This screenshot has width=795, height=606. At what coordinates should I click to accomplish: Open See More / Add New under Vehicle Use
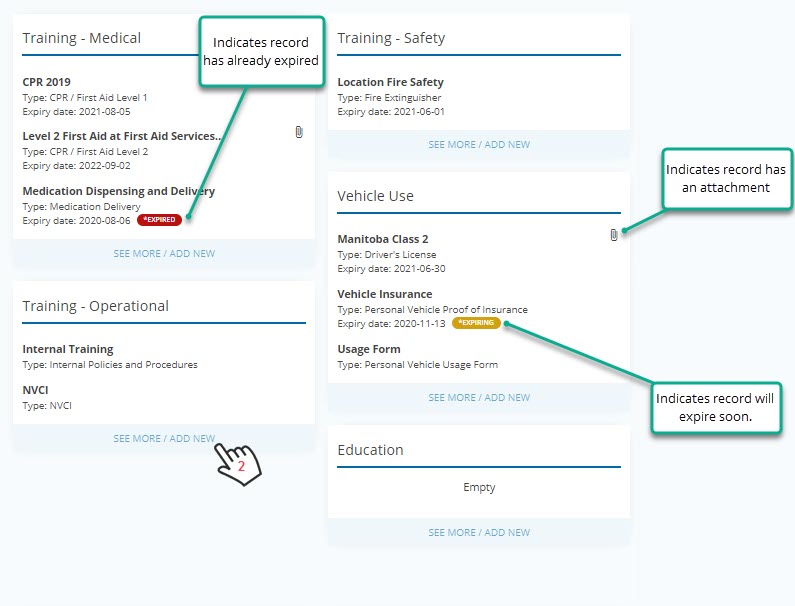pos(479,397)
